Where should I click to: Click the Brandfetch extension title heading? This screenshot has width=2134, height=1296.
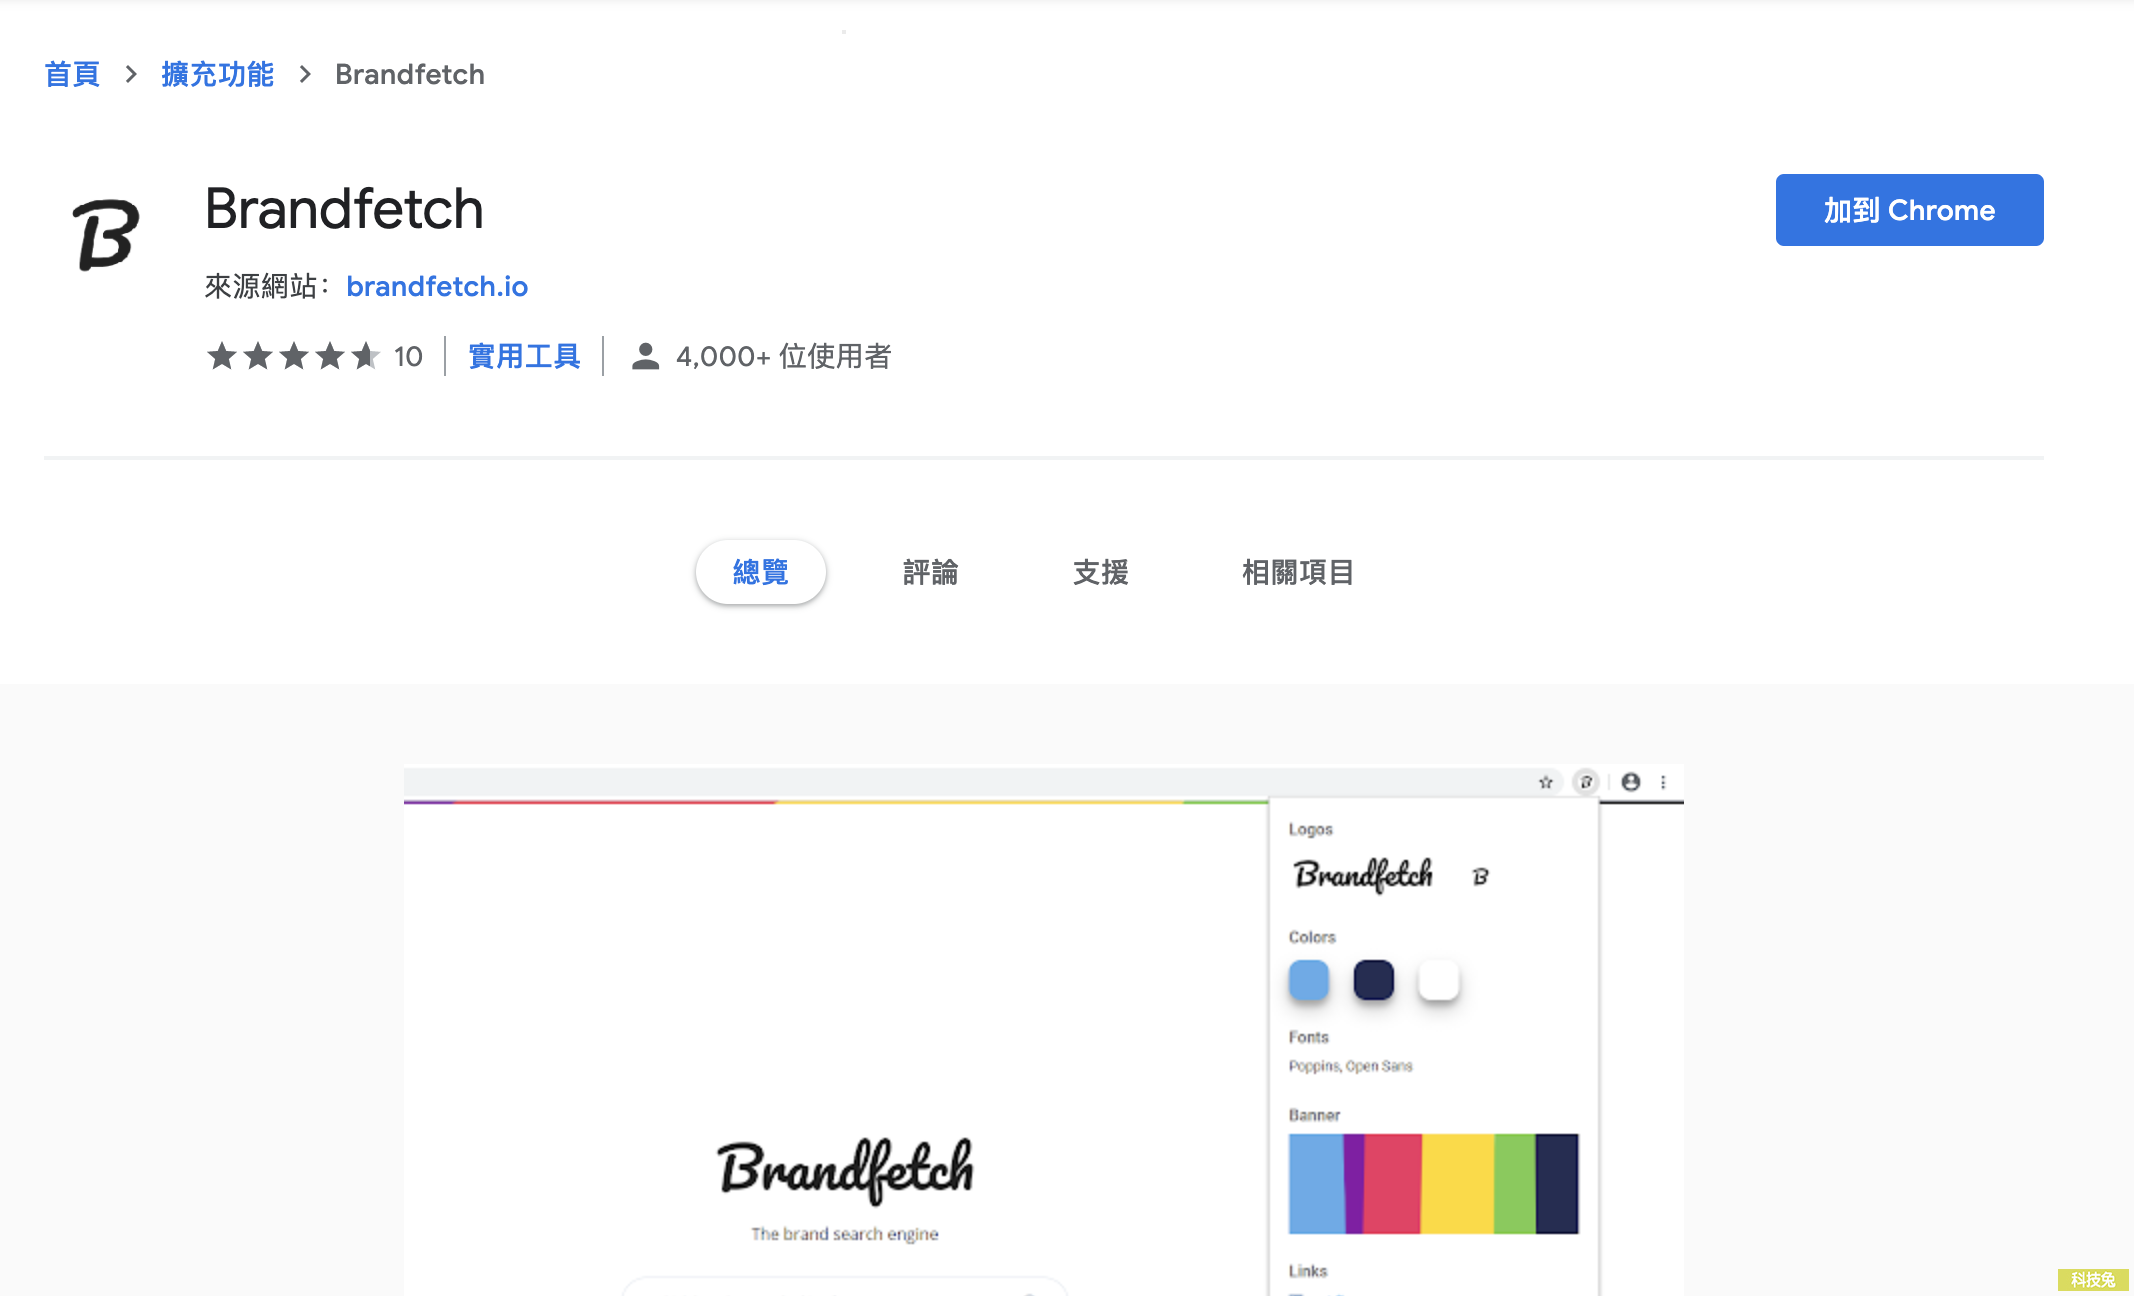(344, 209)
